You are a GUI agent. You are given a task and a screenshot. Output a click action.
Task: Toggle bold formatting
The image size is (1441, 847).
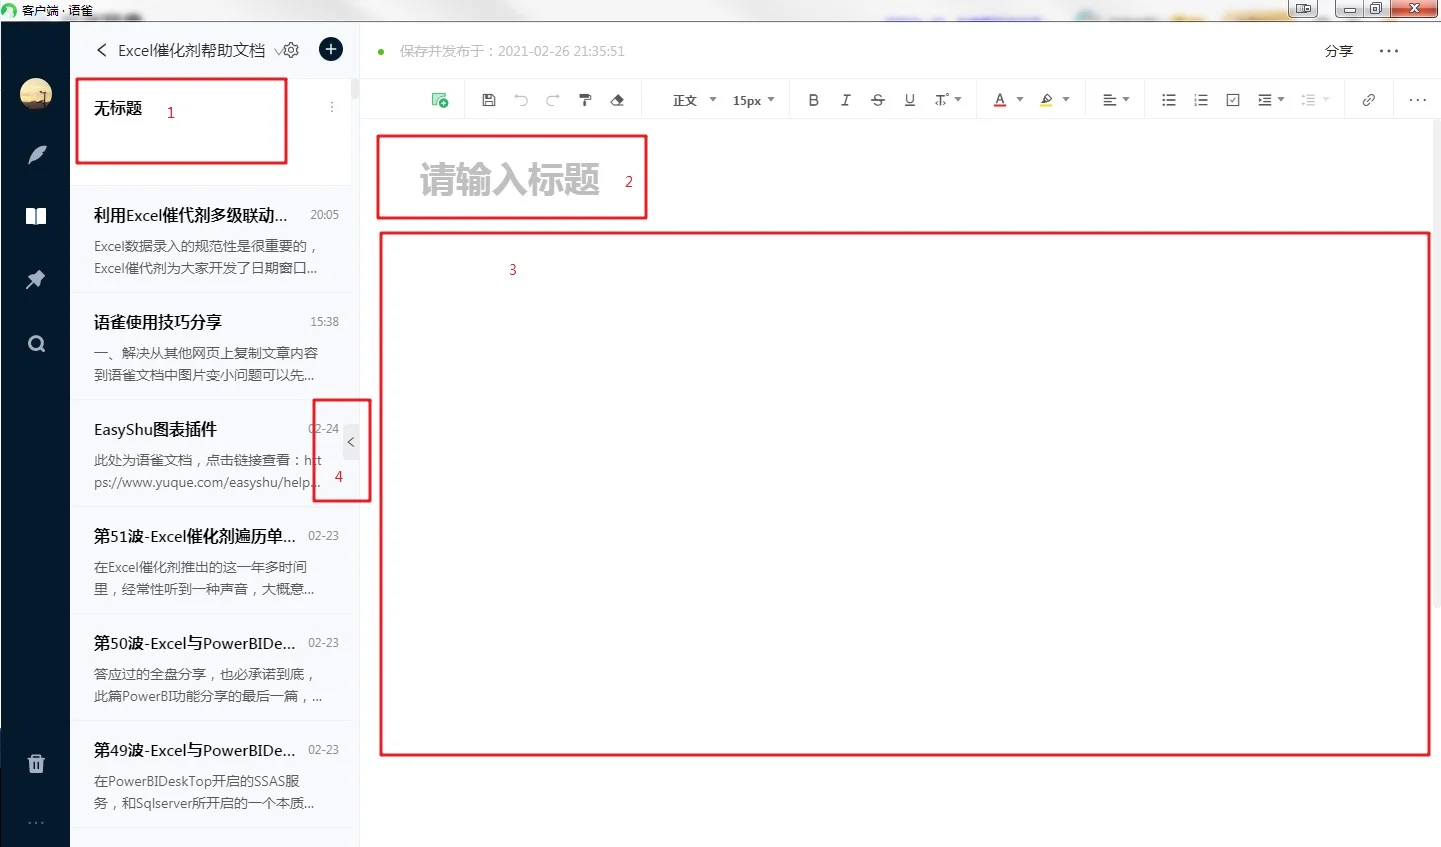[x=814, y=100]
